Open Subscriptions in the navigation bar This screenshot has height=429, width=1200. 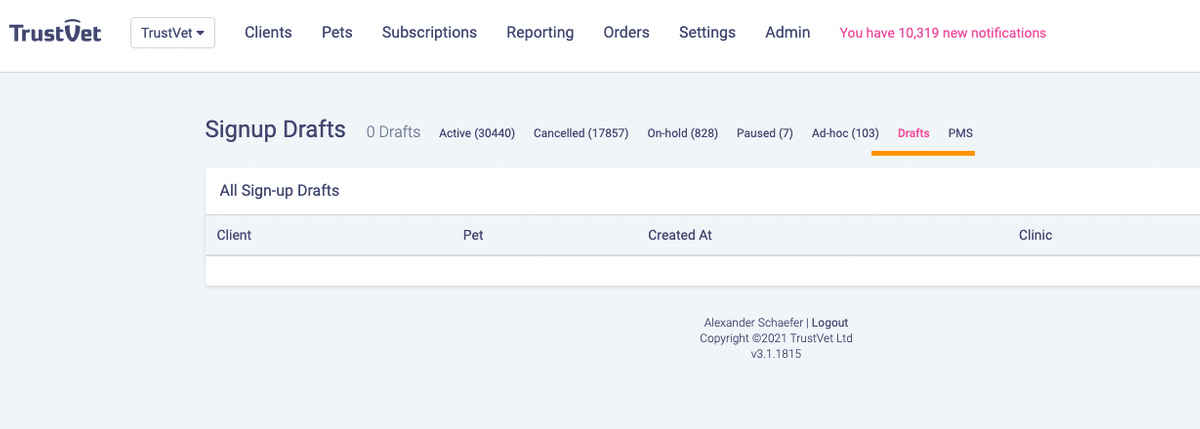click(429, 32)
